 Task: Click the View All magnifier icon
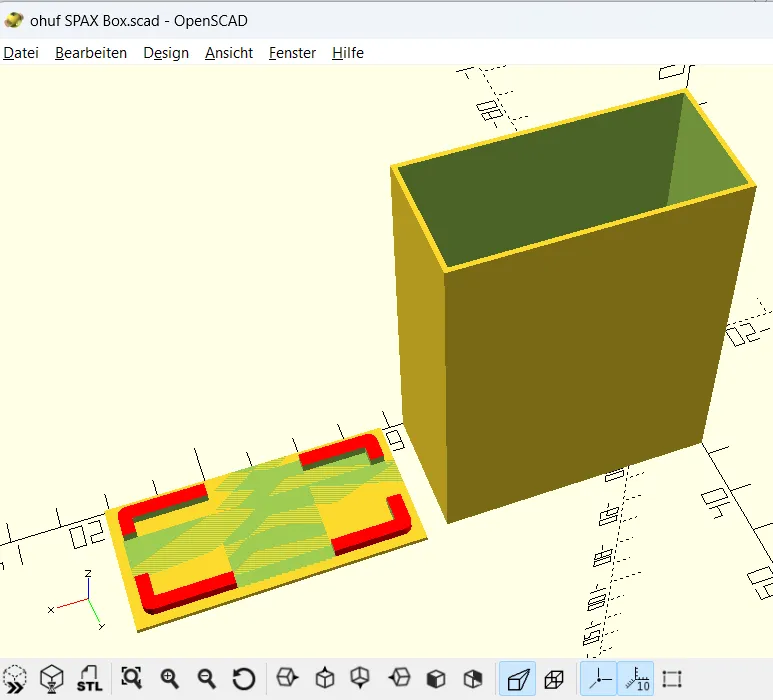(x=132, y=679)
